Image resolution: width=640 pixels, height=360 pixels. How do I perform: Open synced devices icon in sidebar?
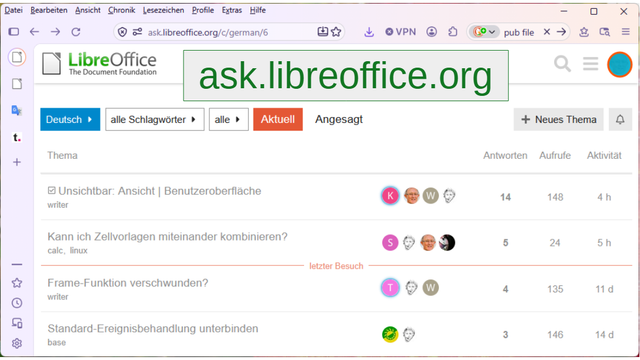tap(17, 323)
